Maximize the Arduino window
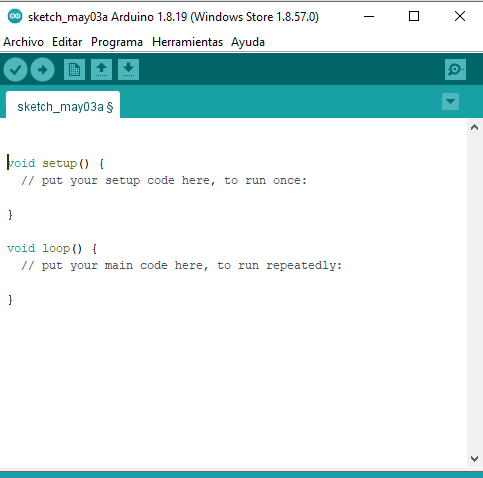This screenshot has width=483, height=478. (x=414, y=16)
